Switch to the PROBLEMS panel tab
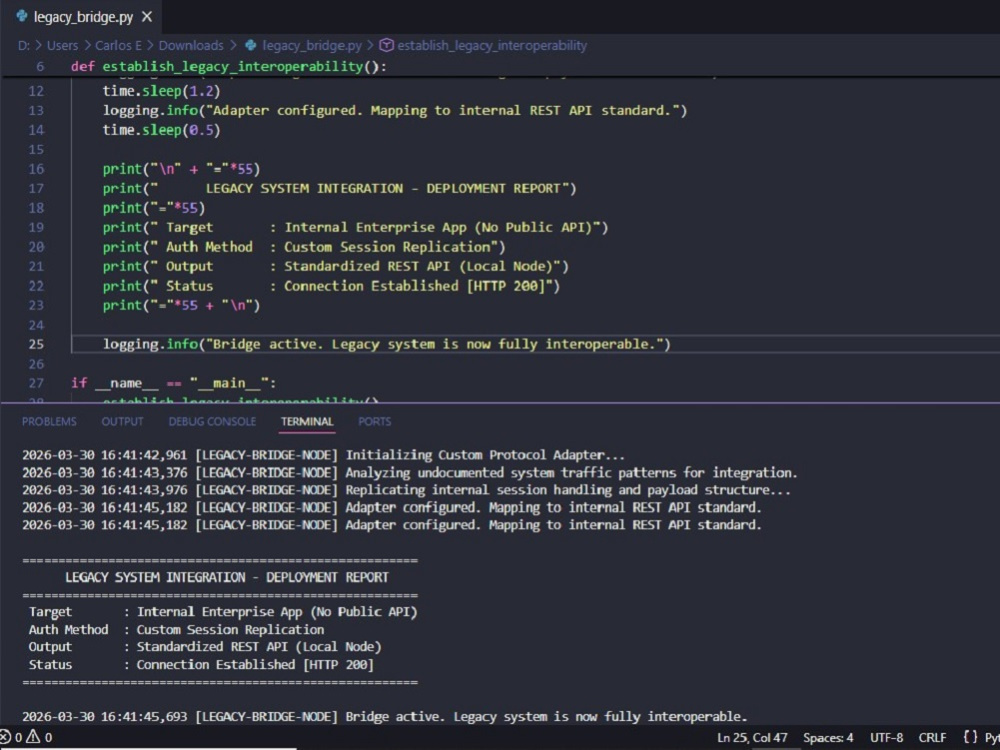The width and height of the screenshot is (1000, 750). point(49,422)
